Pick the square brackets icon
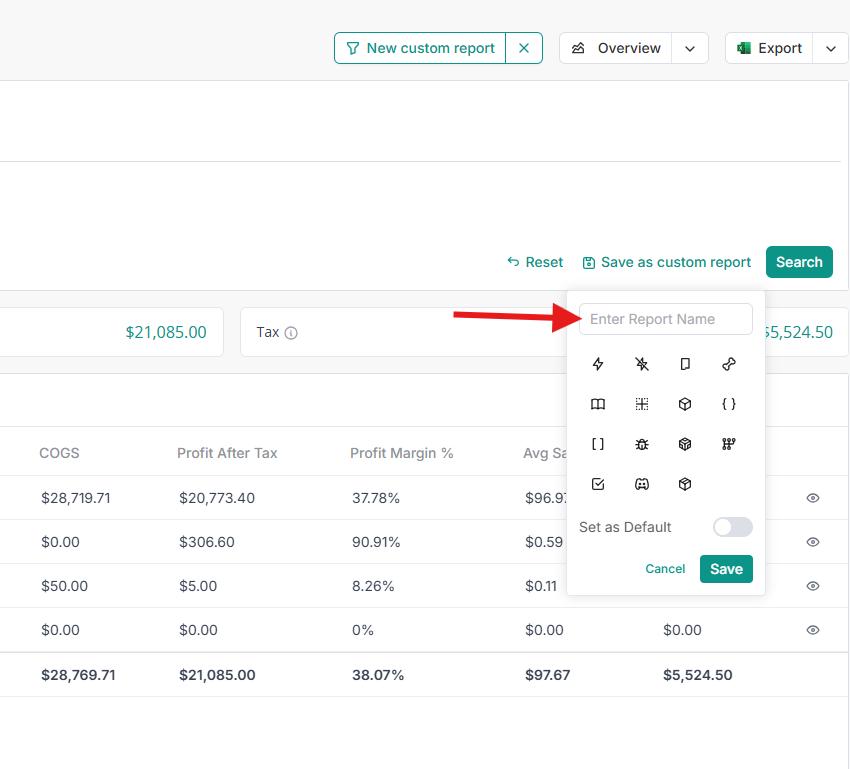 [x=598, y=444]
